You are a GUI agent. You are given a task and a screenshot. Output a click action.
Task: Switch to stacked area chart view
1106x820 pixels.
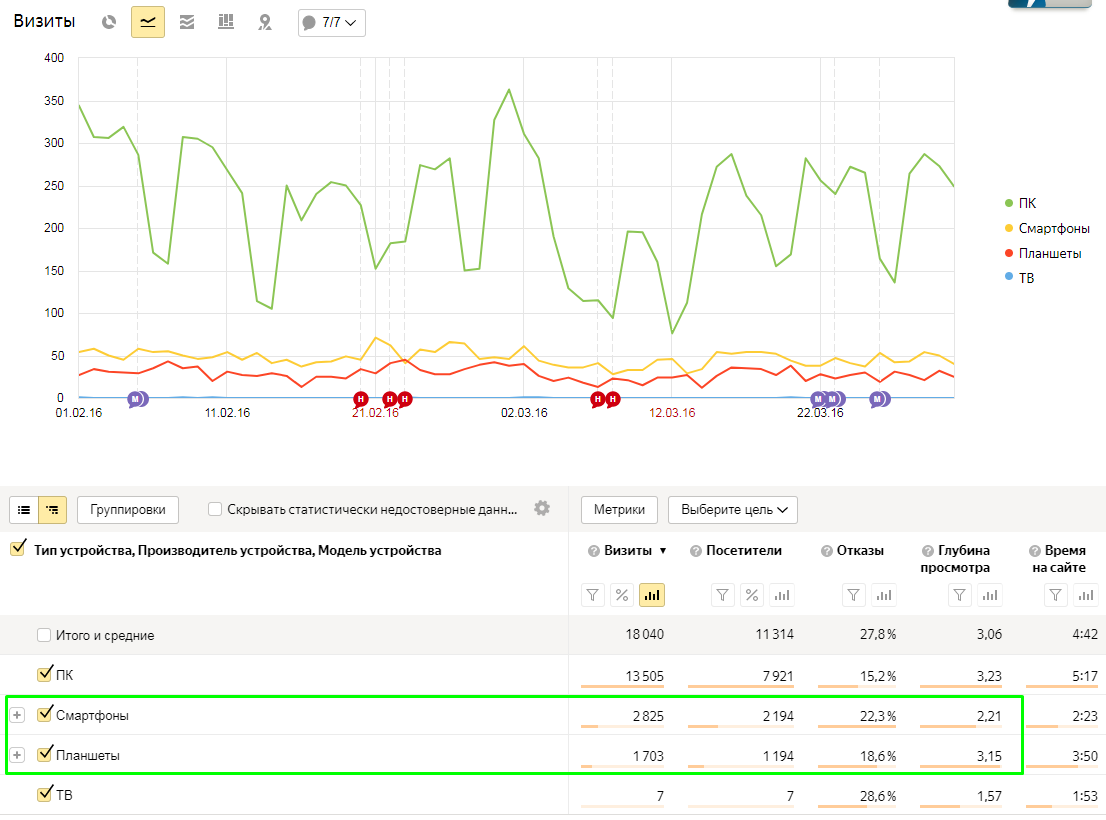[187, 22]
